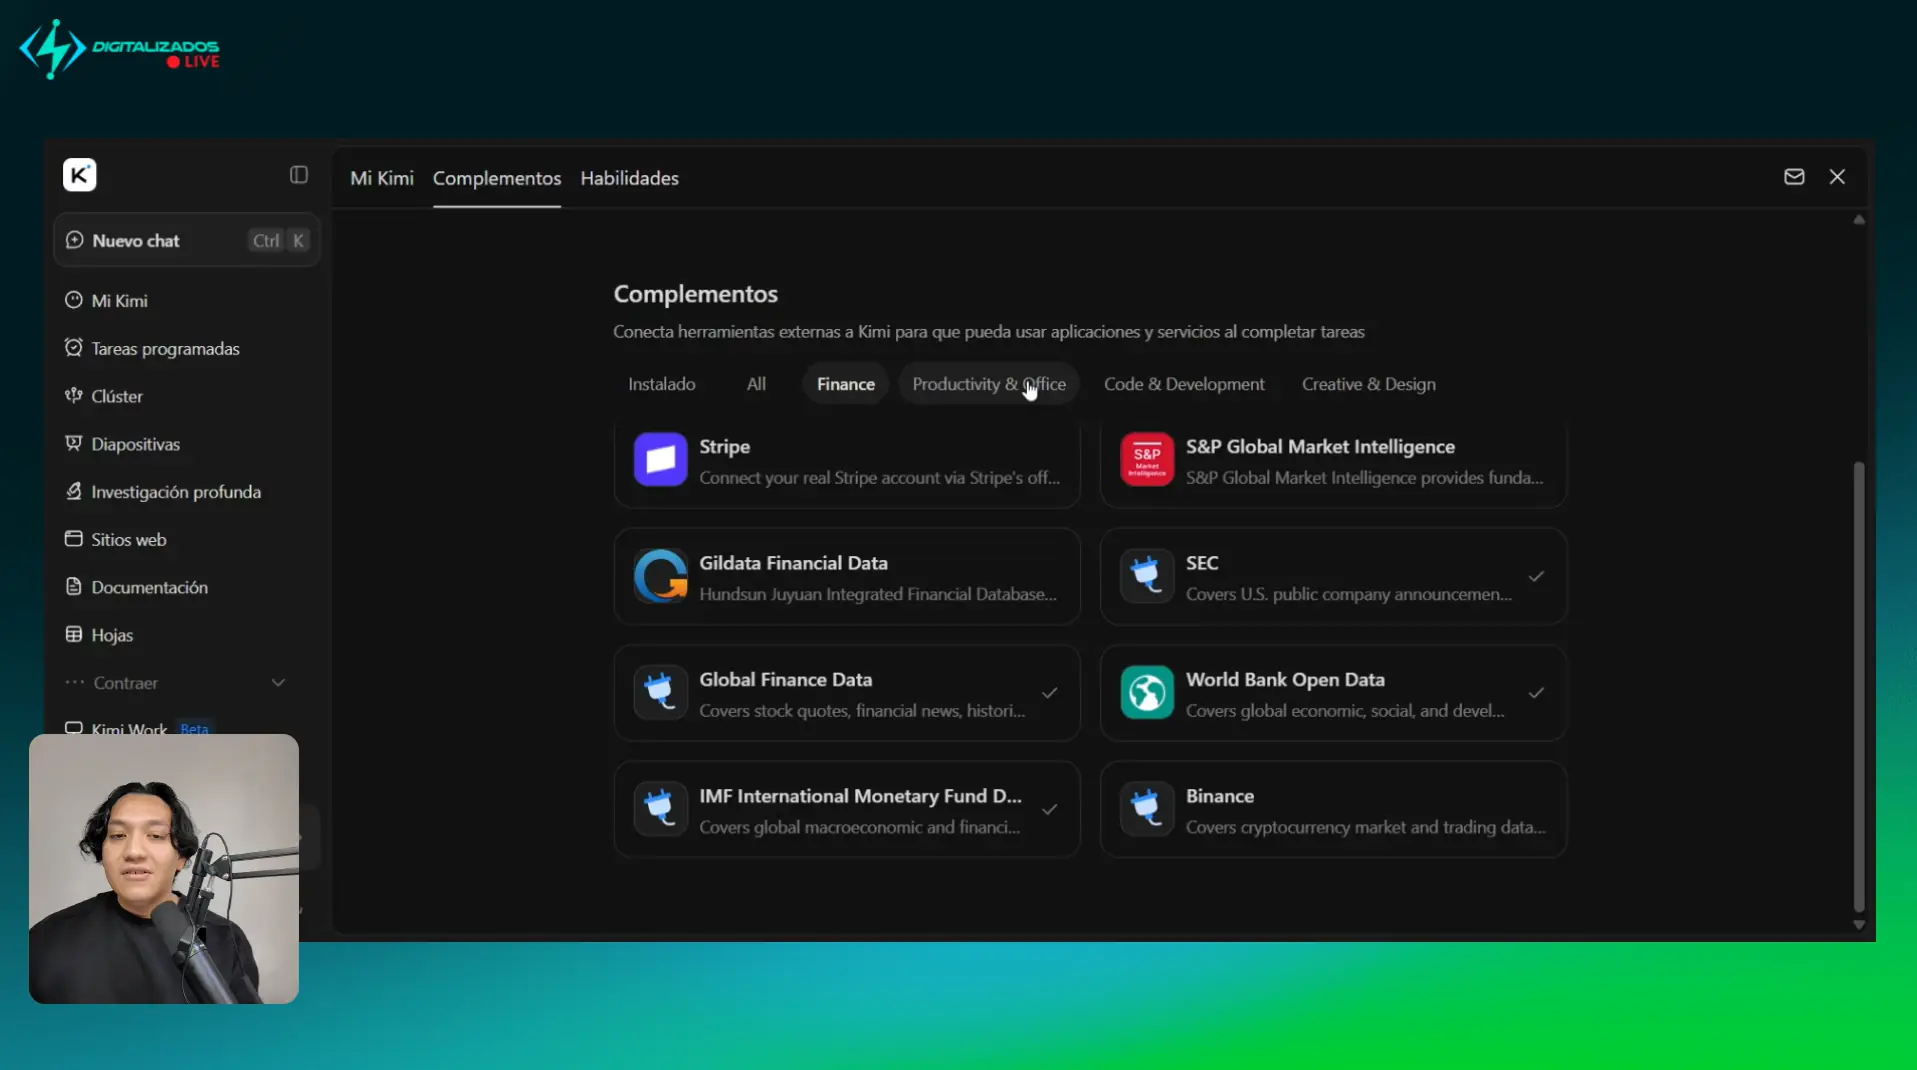The image size is (1917, 1070).
Task: Open the mail envelope icon
Action: coord(1794,177)
